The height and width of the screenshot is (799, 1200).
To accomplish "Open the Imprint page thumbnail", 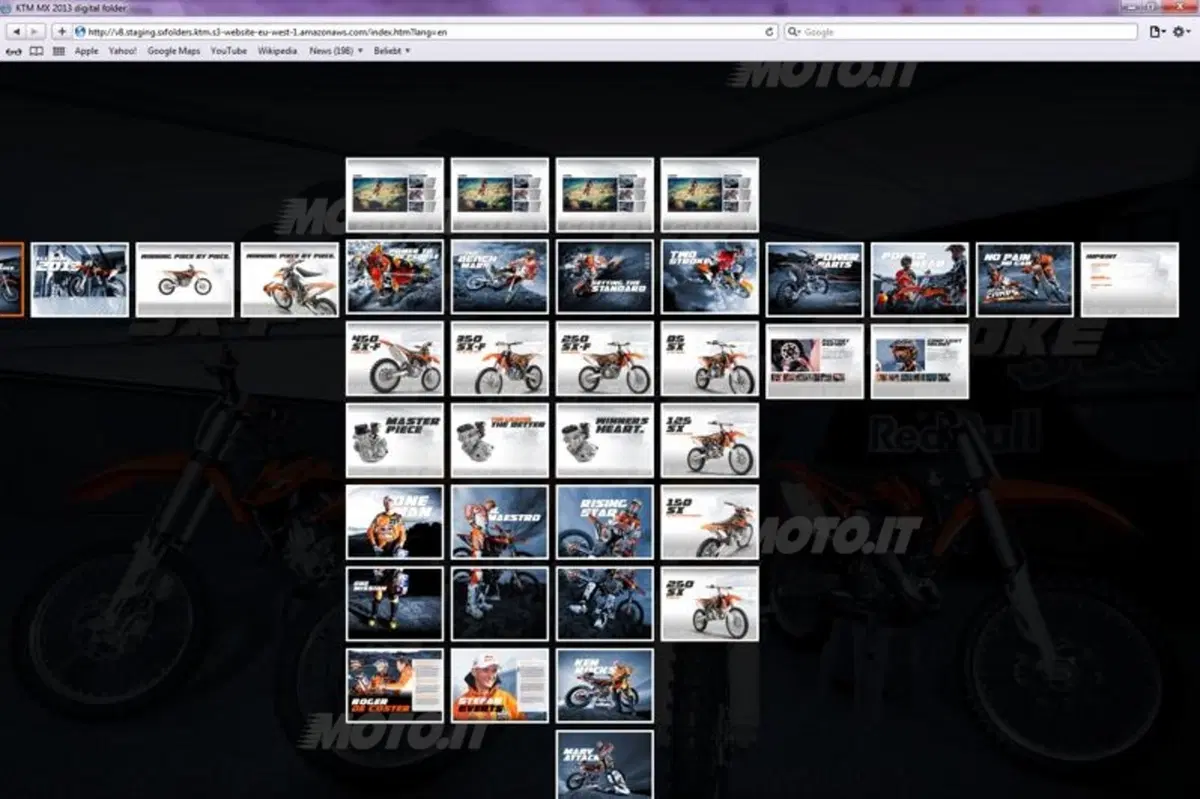I will [1130, 279].
